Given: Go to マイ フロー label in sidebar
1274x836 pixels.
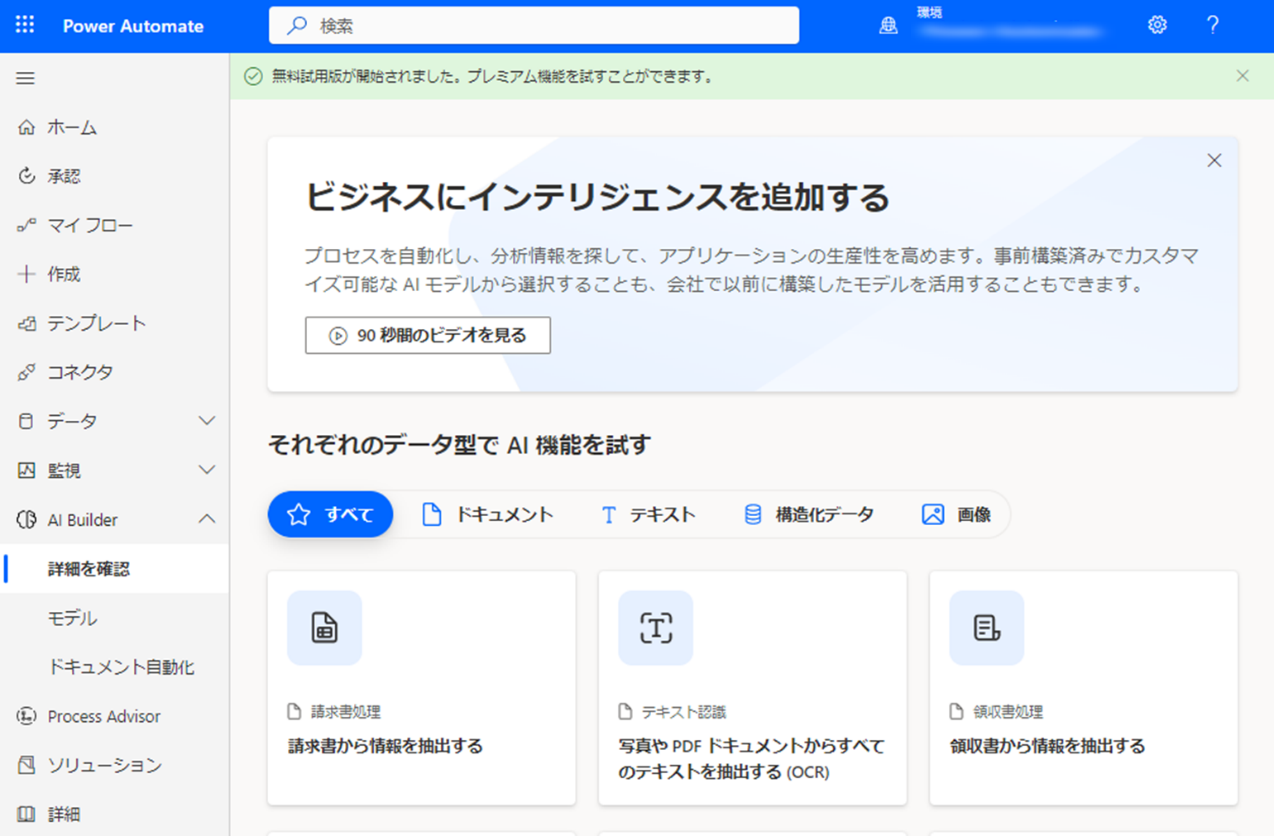Looking at the screenshot, I should [90, 225].
